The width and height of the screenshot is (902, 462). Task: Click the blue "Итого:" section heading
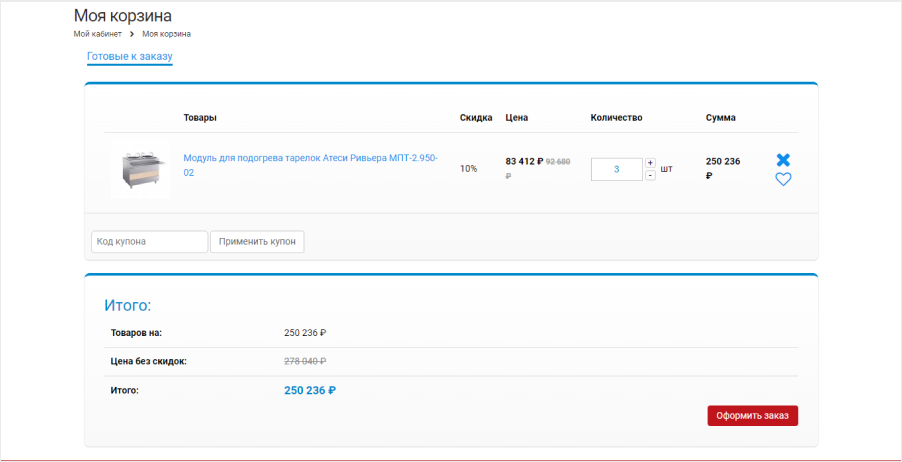coord(127,305)
